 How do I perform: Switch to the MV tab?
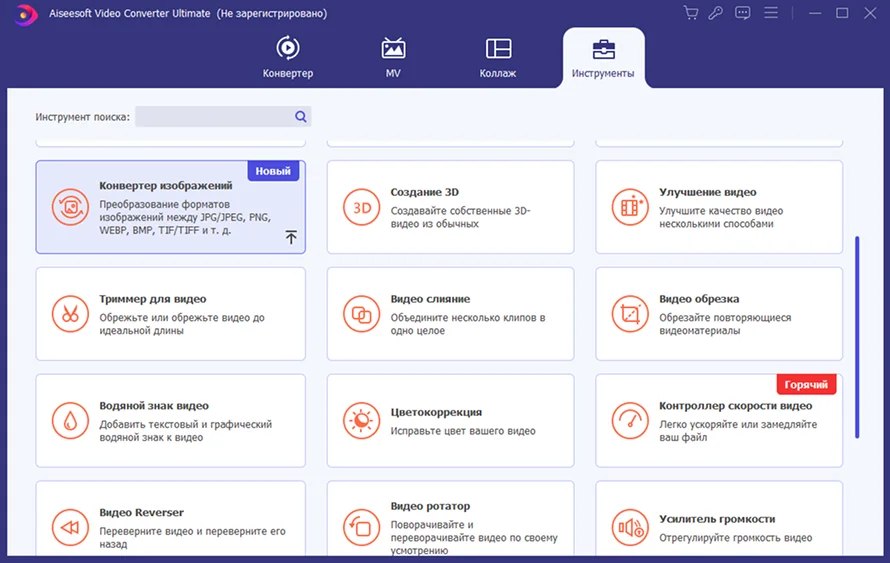393,57
